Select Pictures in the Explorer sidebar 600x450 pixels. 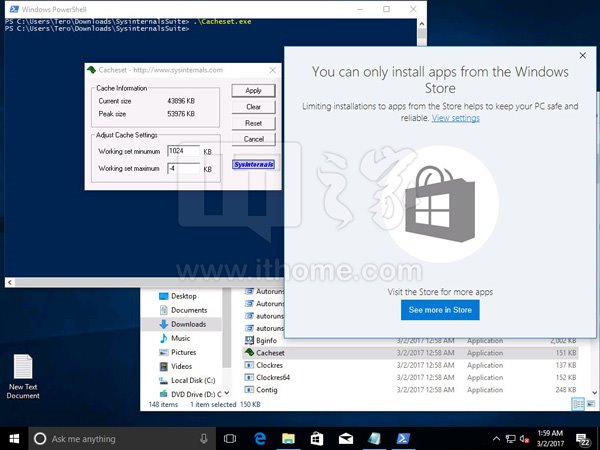click(x=183, y=352)
